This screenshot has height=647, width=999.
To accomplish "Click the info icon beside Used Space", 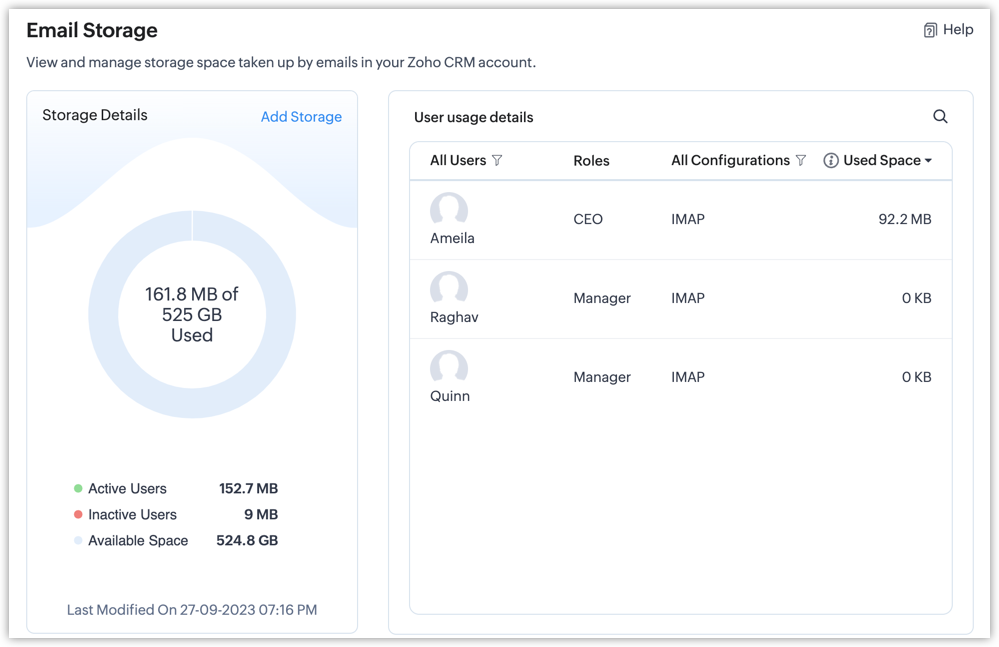I will click(x=830, y=161).
